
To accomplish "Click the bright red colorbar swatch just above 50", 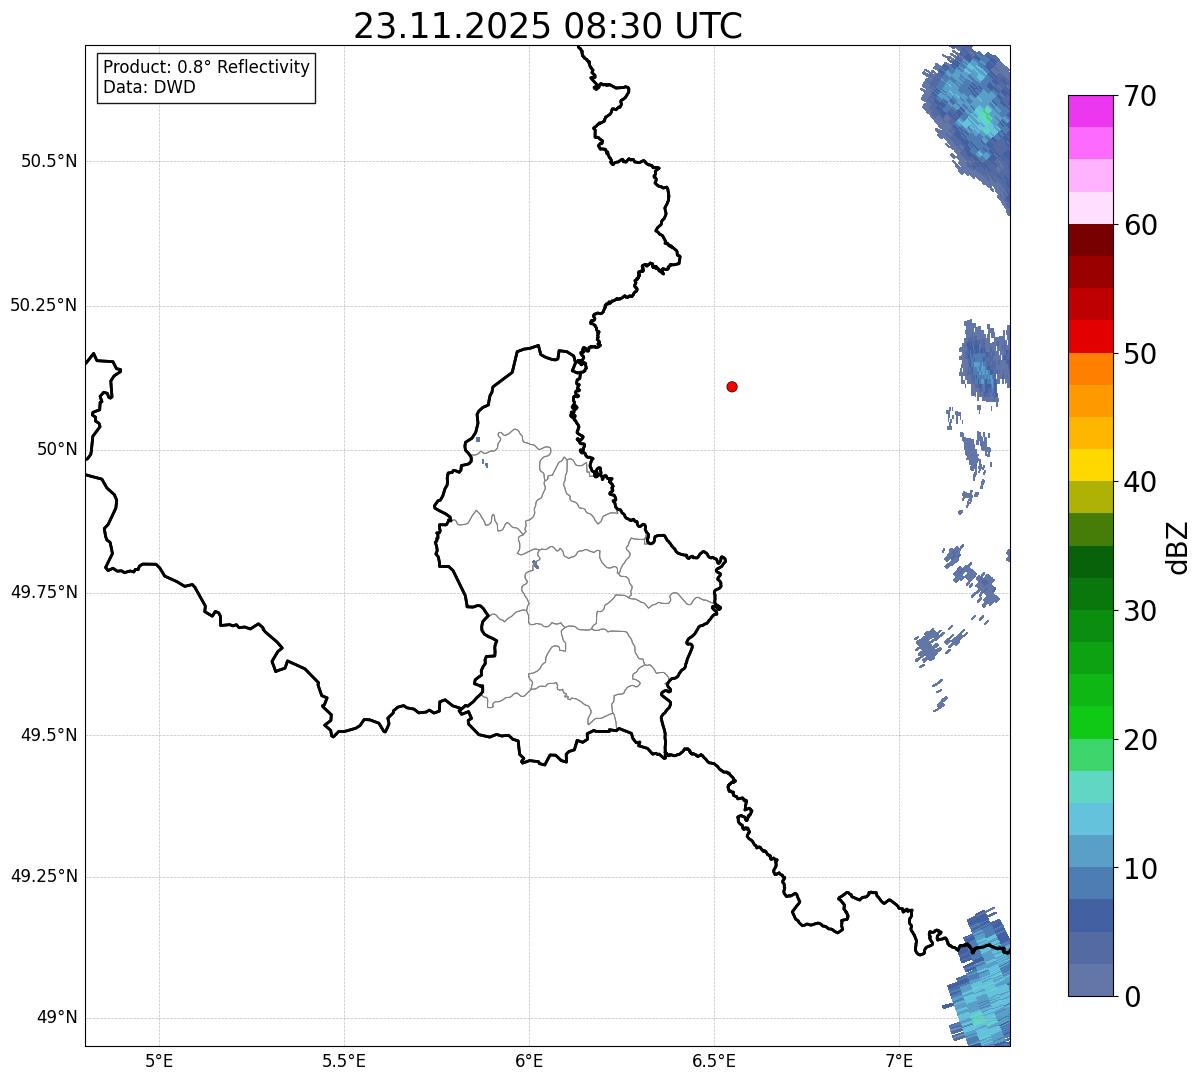I will [1091, 337].
